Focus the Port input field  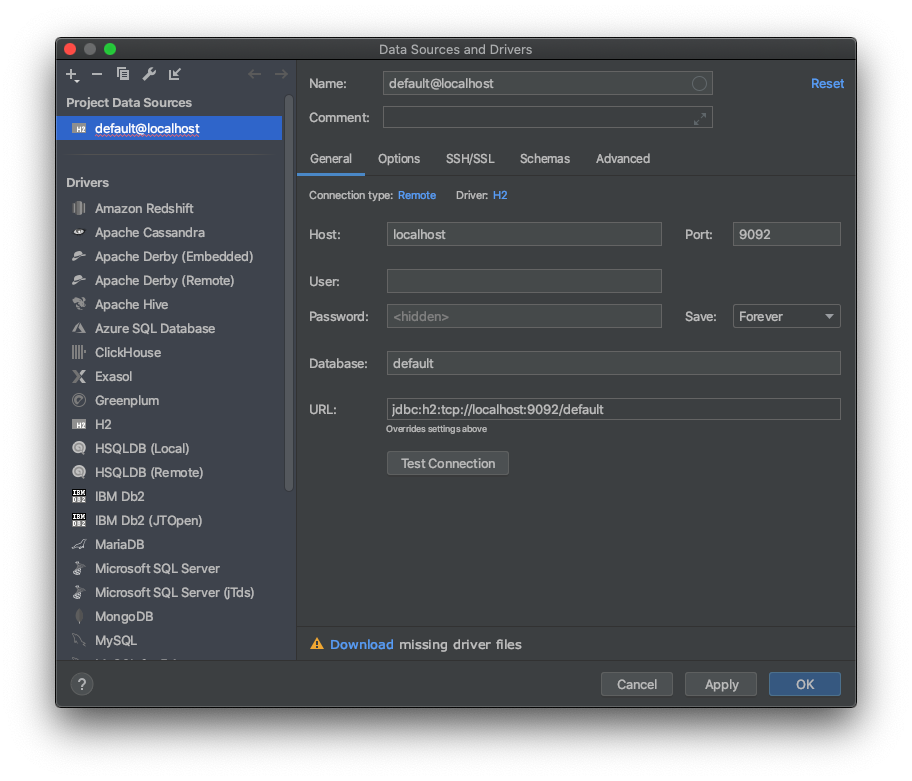click(x=786, y=234)
